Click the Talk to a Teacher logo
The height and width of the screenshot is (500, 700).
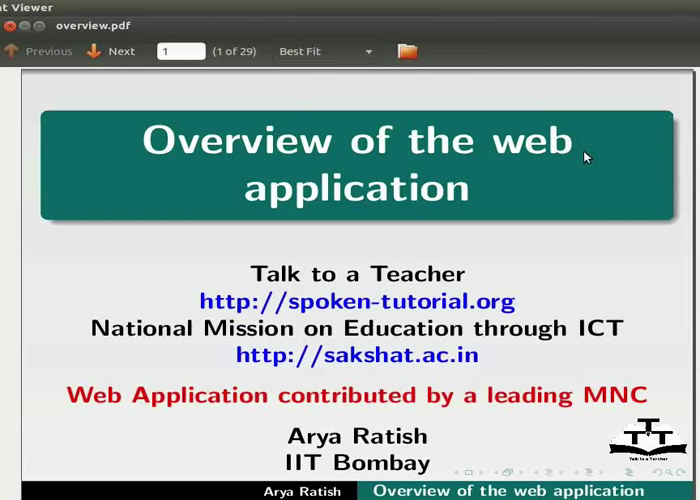pos(647,441)
